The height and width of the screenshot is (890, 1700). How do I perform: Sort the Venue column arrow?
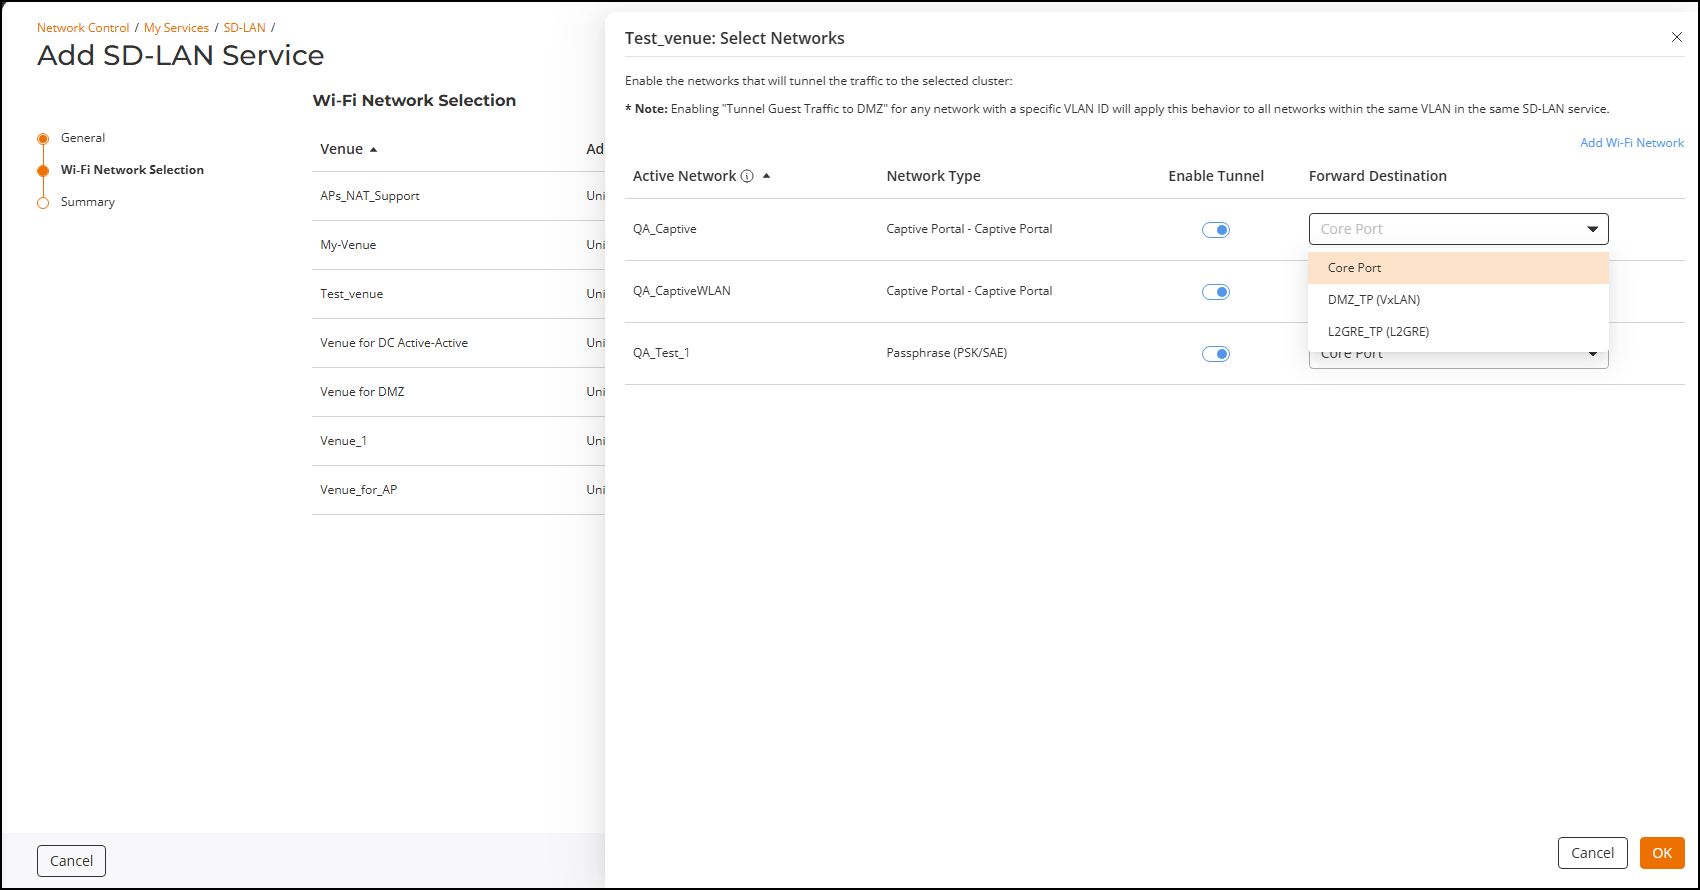click(373, 150)
